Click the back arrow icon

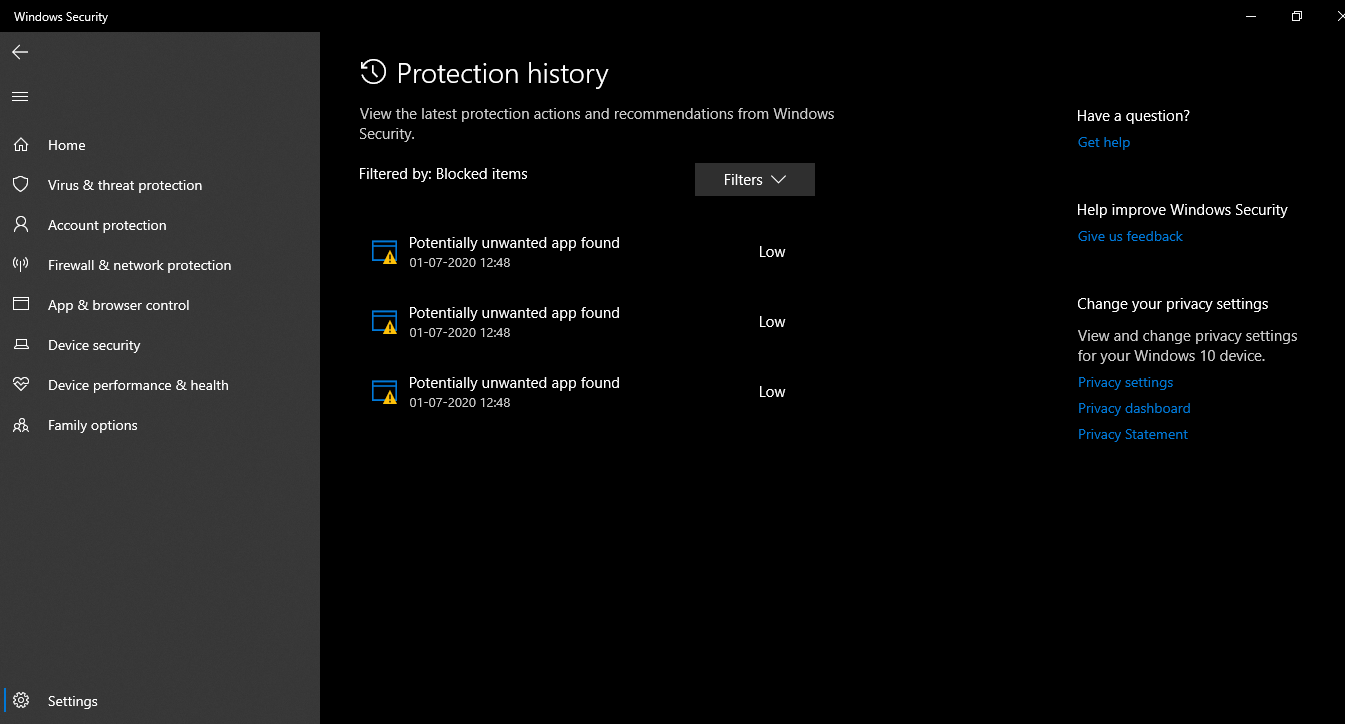click(20, 52)
